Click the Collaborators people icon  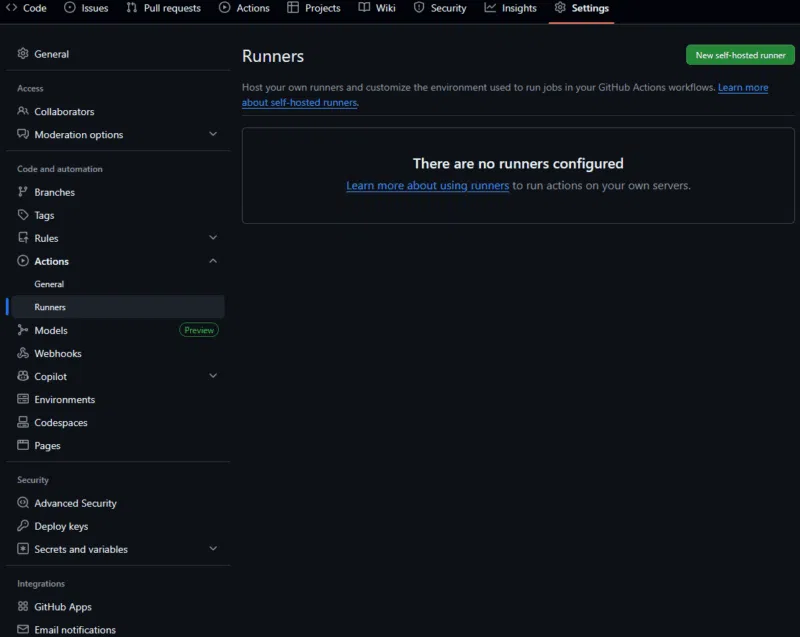pyautogui.click(x=23, y=111)
